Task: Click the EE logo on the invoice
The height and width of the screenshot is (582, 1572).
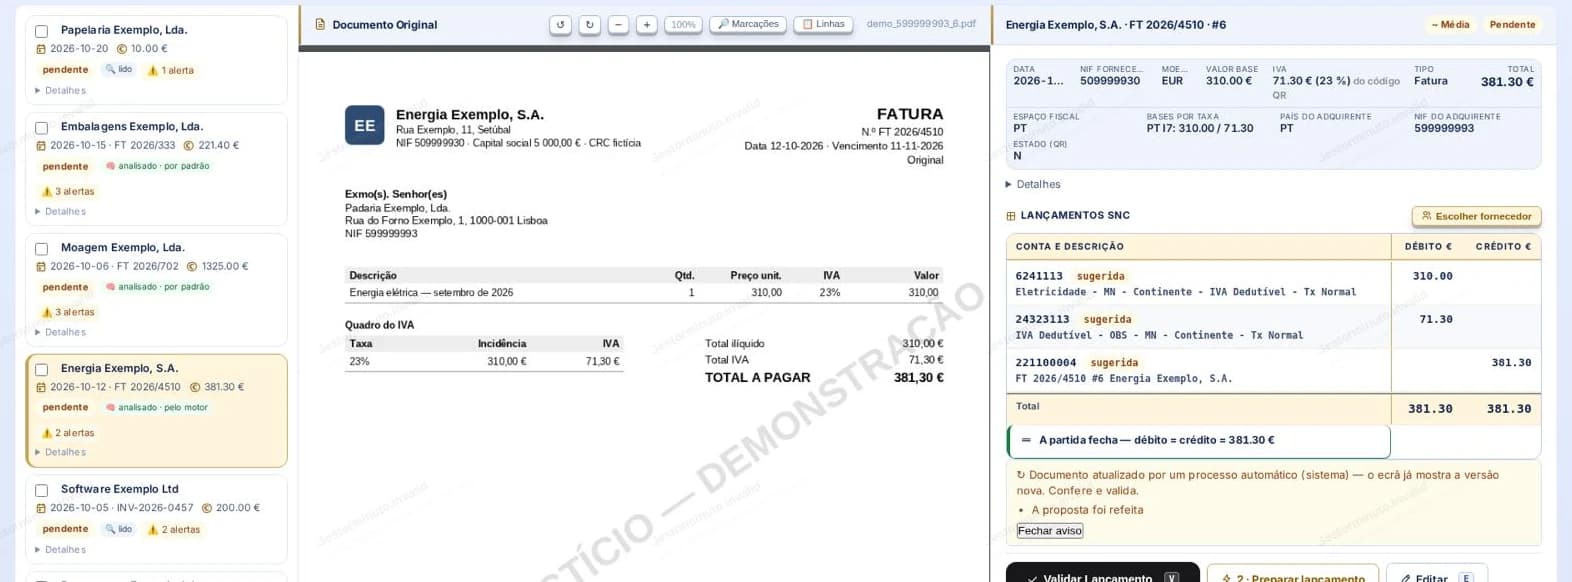Action: pos(364,125)
